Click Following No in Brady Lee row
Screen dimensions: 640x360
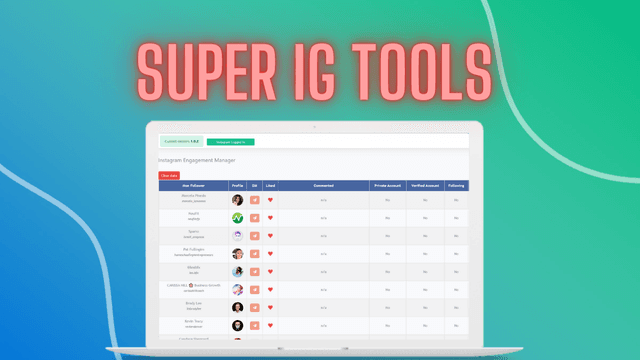(456, 308)
